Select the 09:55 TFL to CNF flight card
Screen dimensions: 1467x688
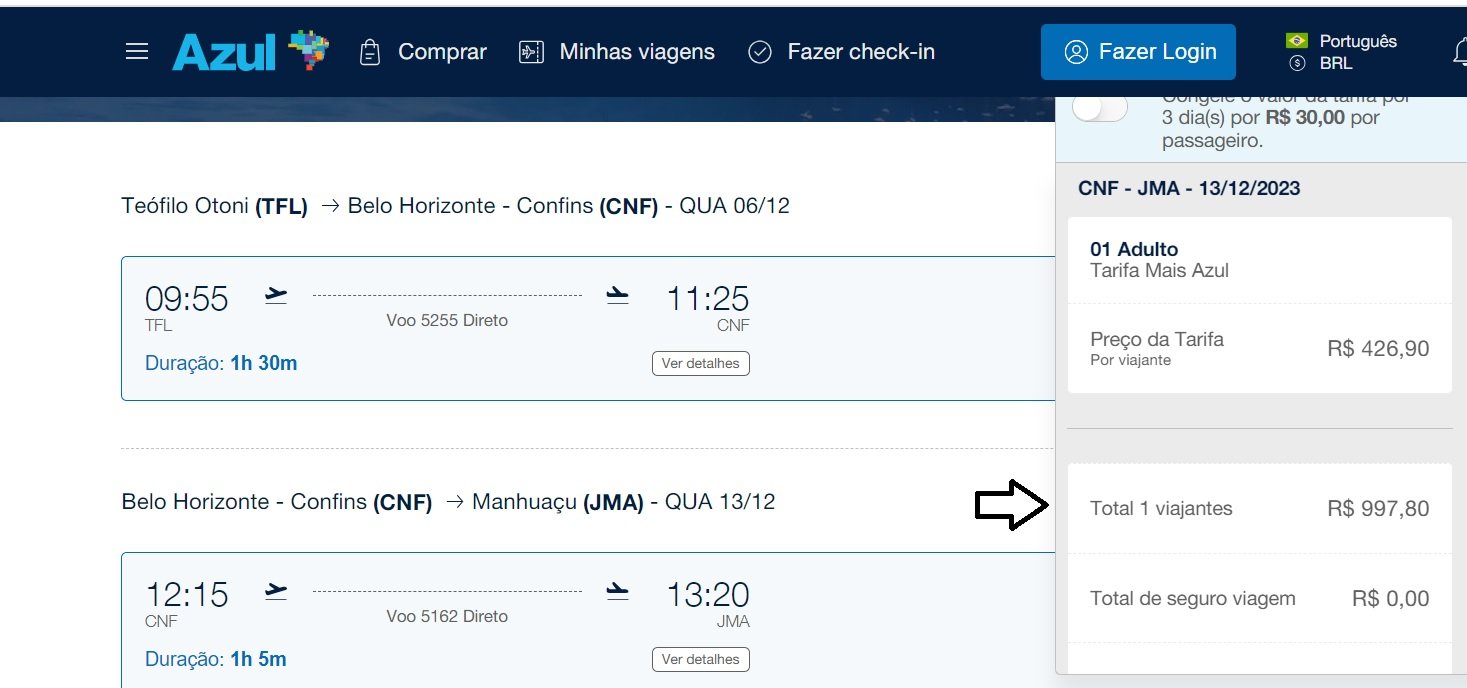point(588,328)
